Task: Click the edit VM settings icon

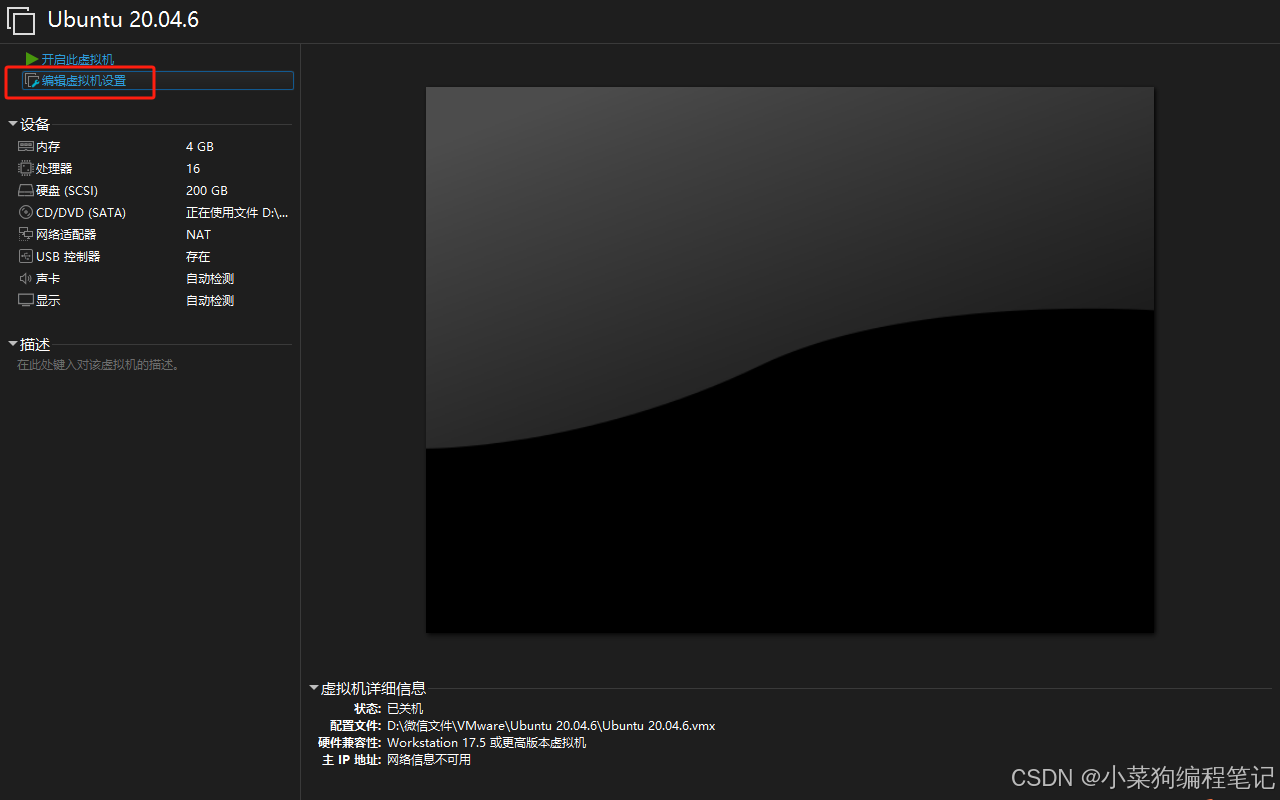Action: click(x=32, y=80)
